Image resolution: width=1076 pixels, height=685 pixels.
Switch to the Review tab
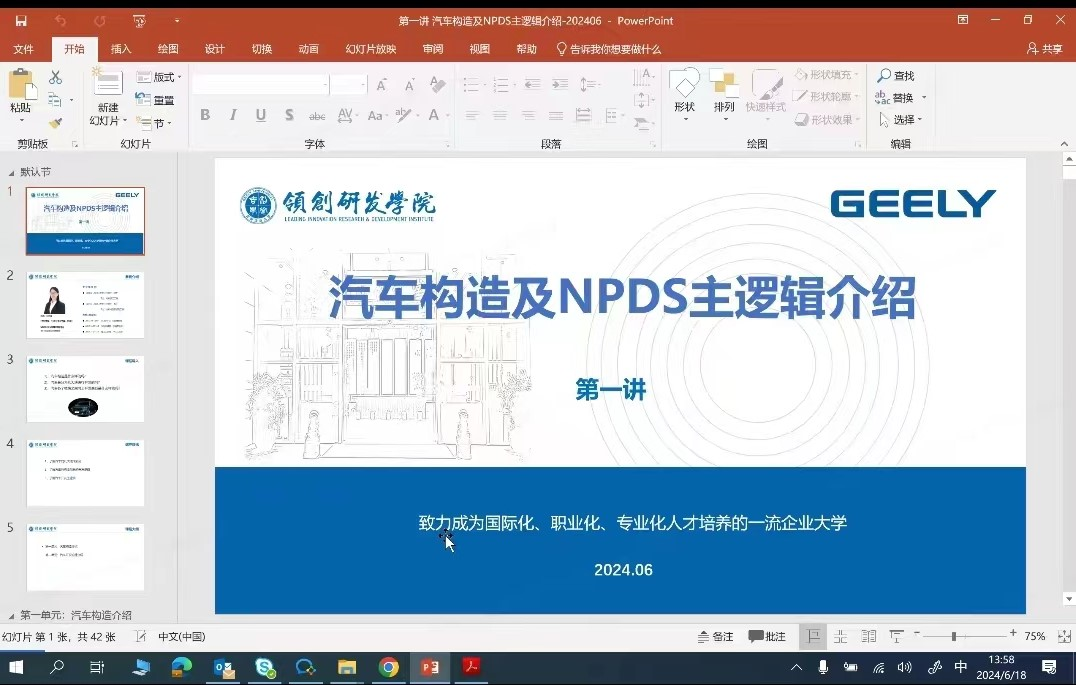coord(433,49)
